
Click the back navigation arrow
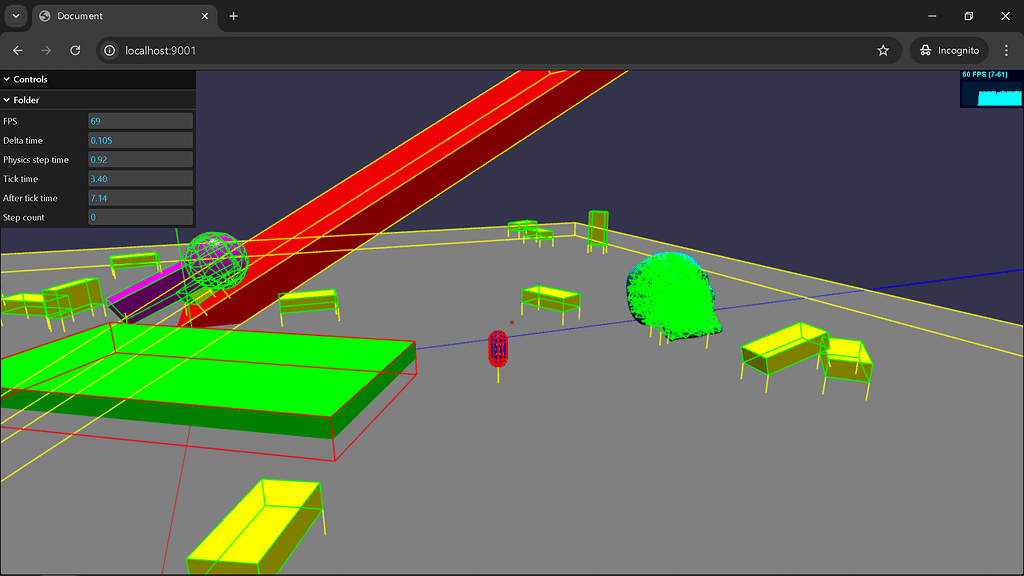click(x=17, y=50)
